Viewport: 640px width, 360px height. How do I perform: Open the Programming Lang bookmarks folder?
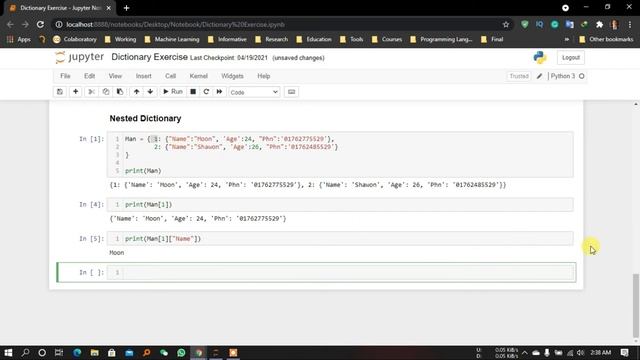(x=441, y=39)
